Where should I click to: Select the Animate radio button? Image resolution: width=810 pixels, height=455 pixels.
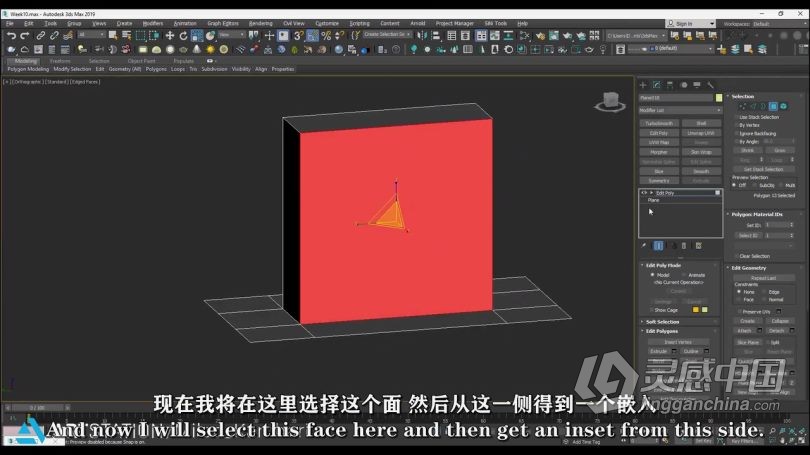click(683, 275)
